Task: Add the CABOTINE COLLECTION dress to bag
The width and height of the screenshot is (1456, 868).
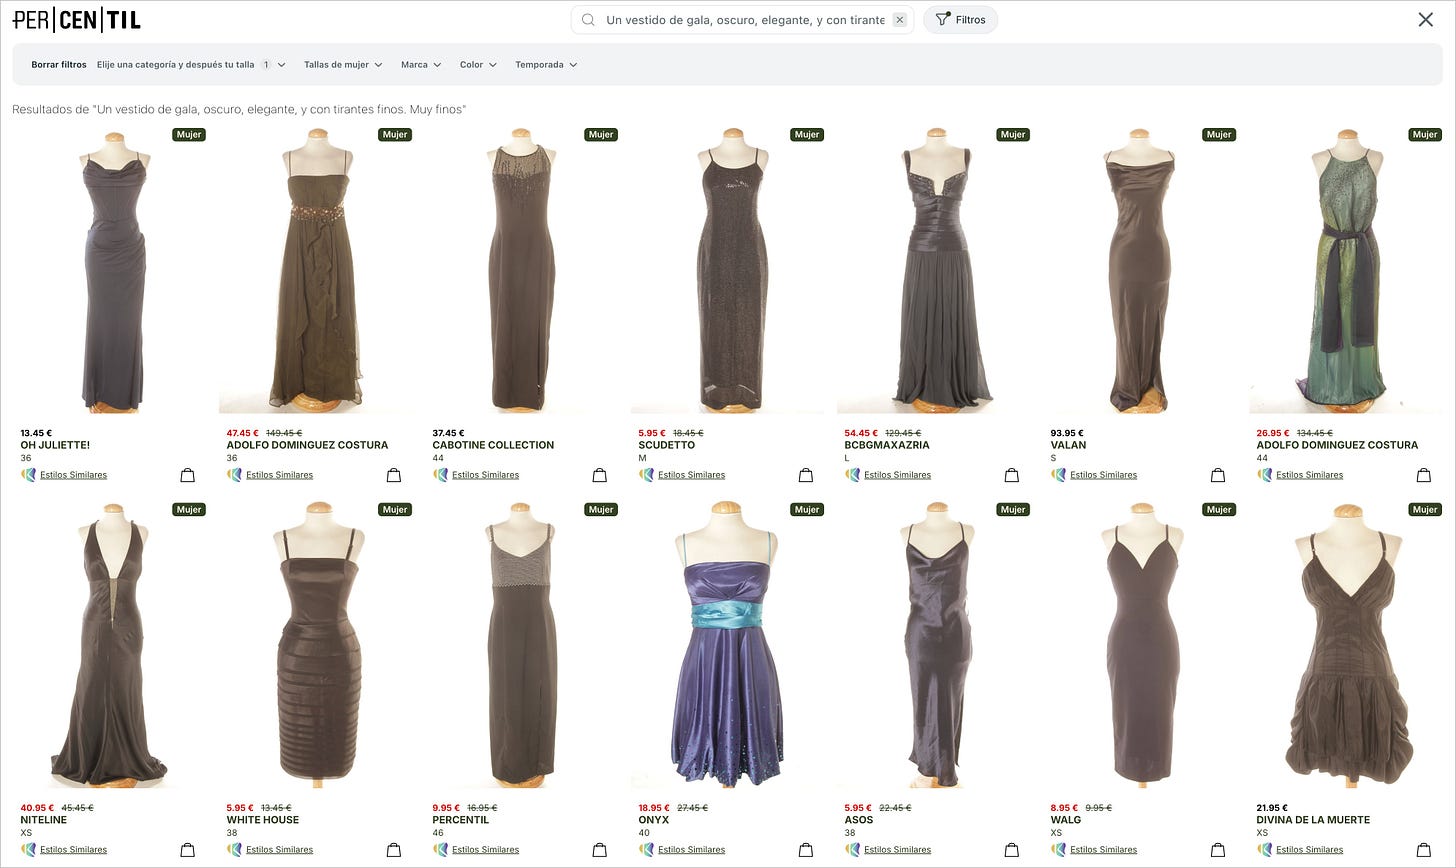Action: (x=600, y=475)
